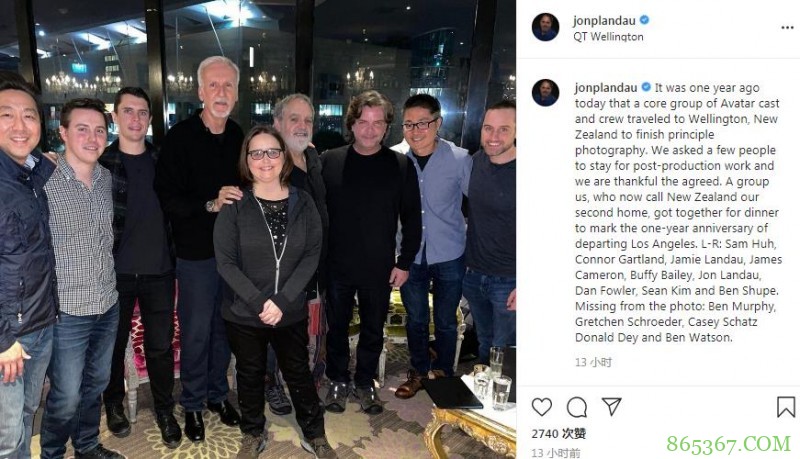
Task: Like the post with the heart icon
Action: (x=541, y=407)
